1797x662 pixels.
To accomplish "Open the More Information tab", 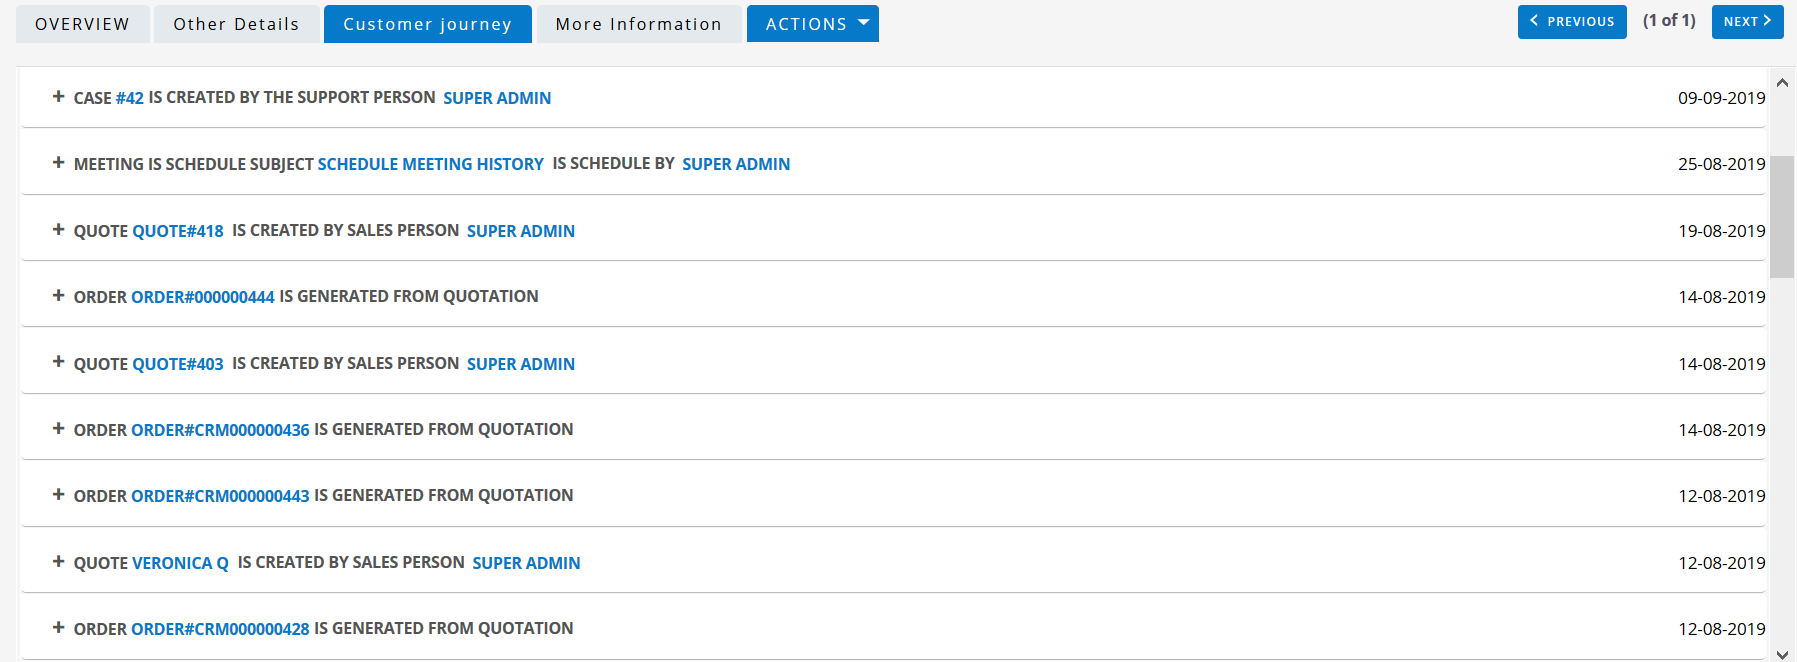I will [639, 24].
